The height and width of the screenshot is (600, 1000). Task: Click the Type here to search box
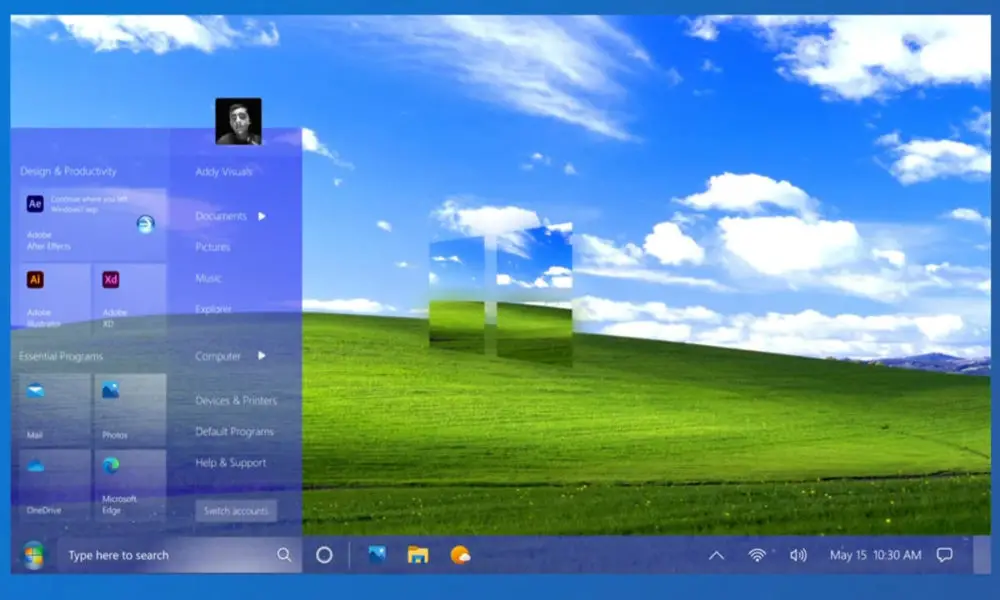coord(179,555)
